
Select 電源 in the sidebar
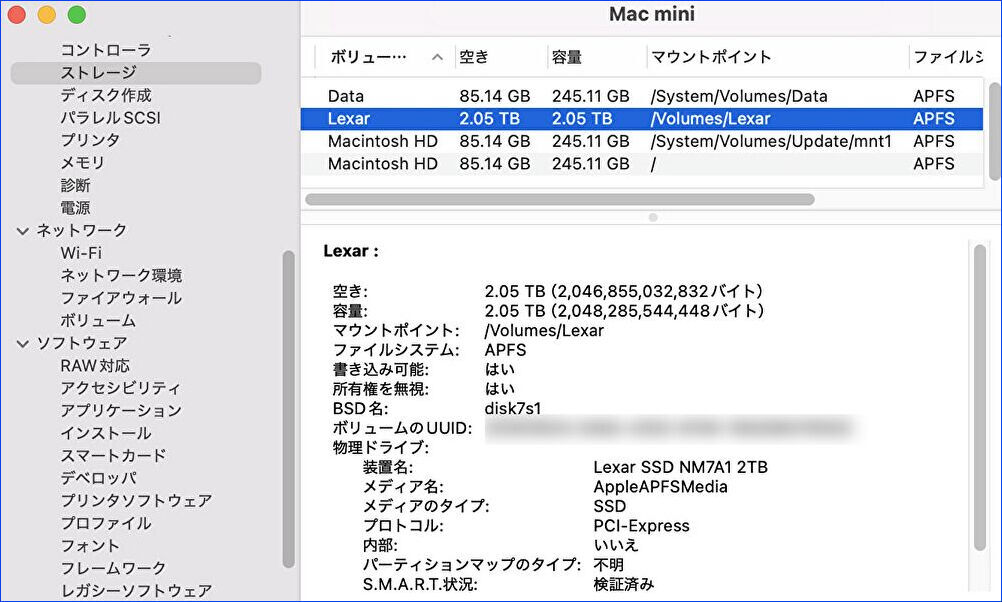(x=75, y=208)
